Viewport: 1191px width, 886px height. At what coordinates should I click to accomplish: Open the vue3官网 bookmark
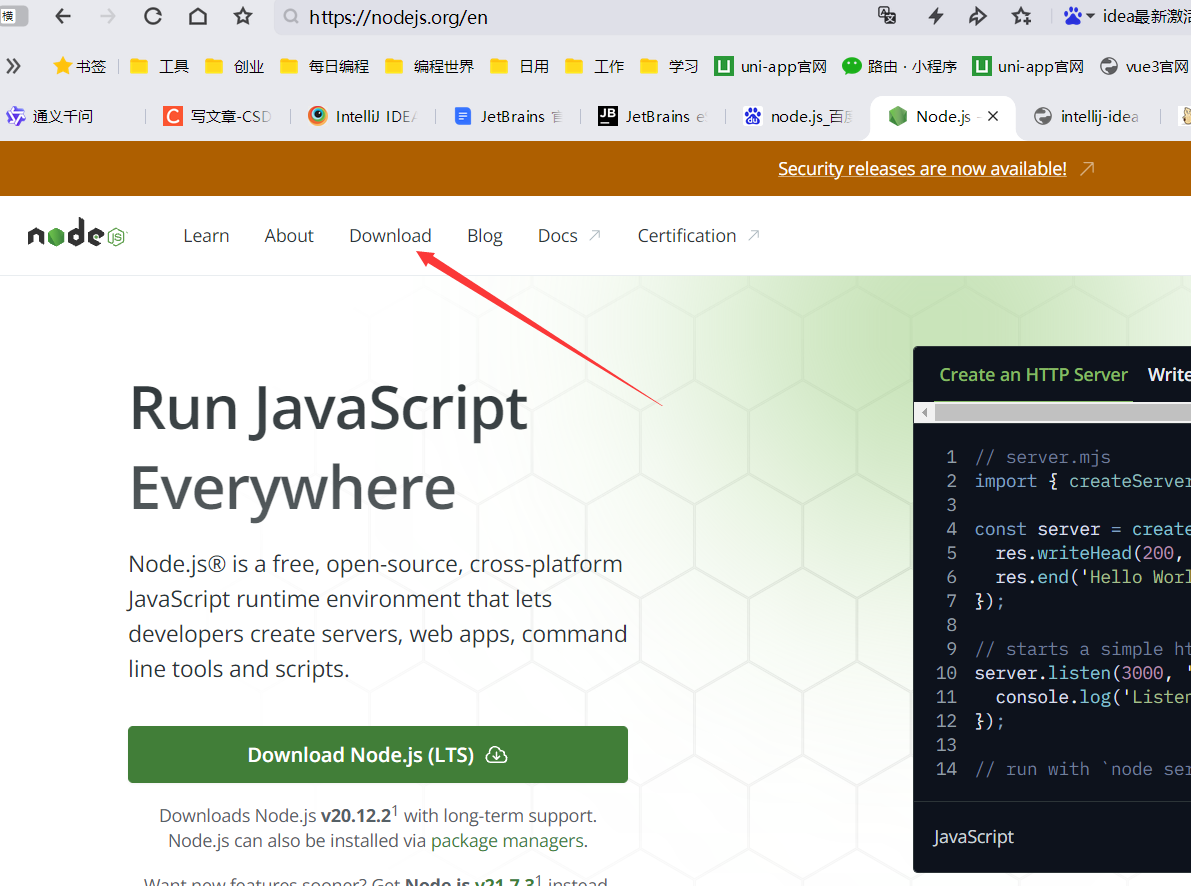click(x=1144, y=66)
